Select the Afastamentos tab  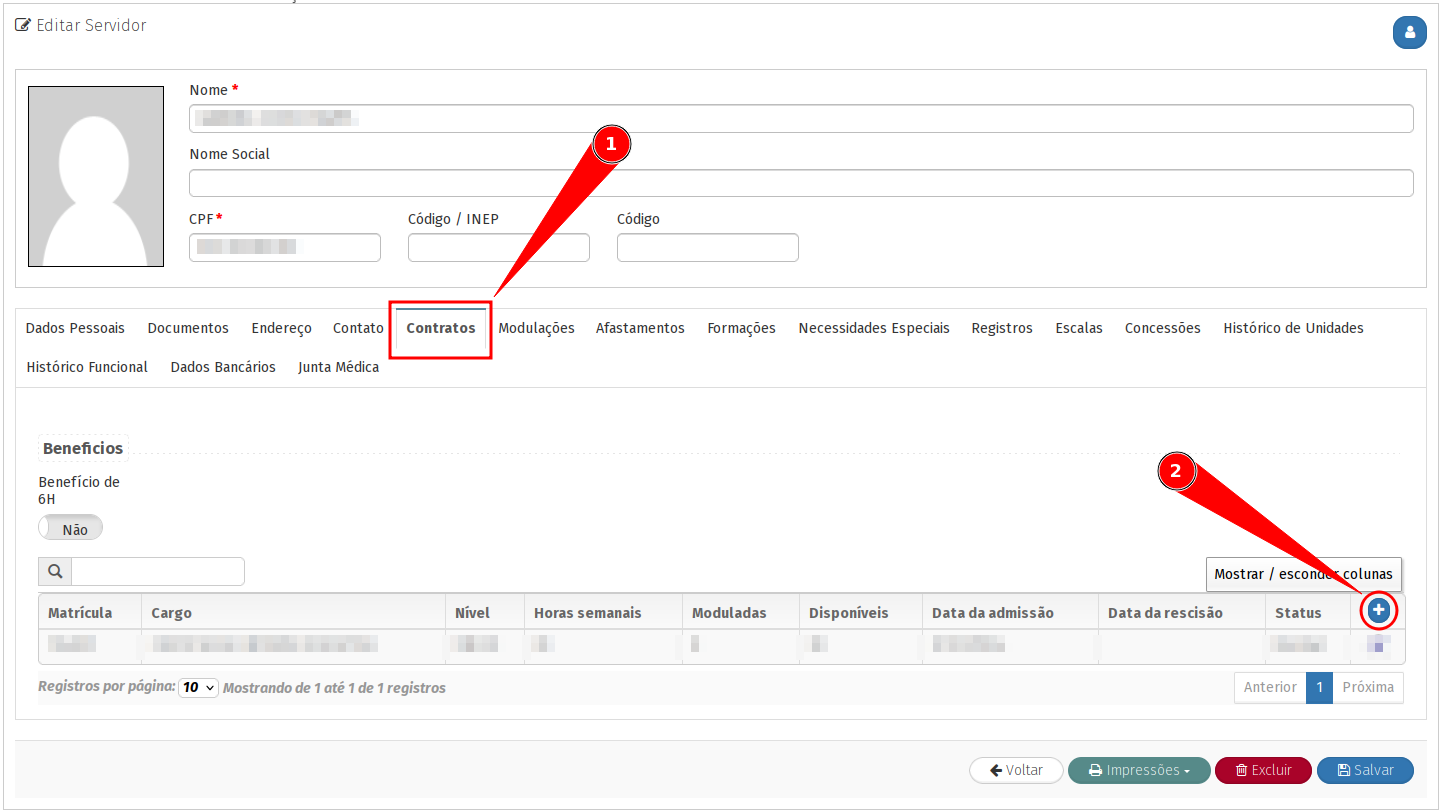[x=640, y=328]
